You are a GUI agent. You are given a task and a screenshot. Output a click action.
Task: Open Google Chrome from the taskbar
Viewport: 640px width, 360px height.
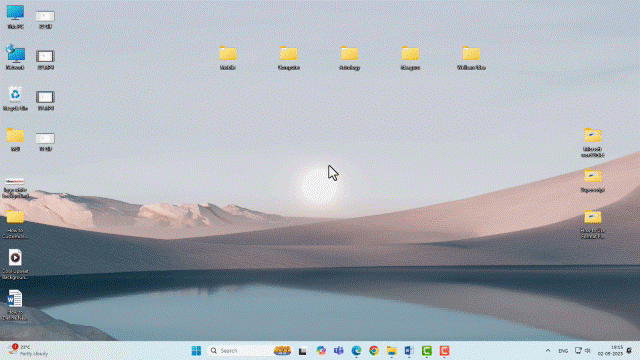[374, 351]
